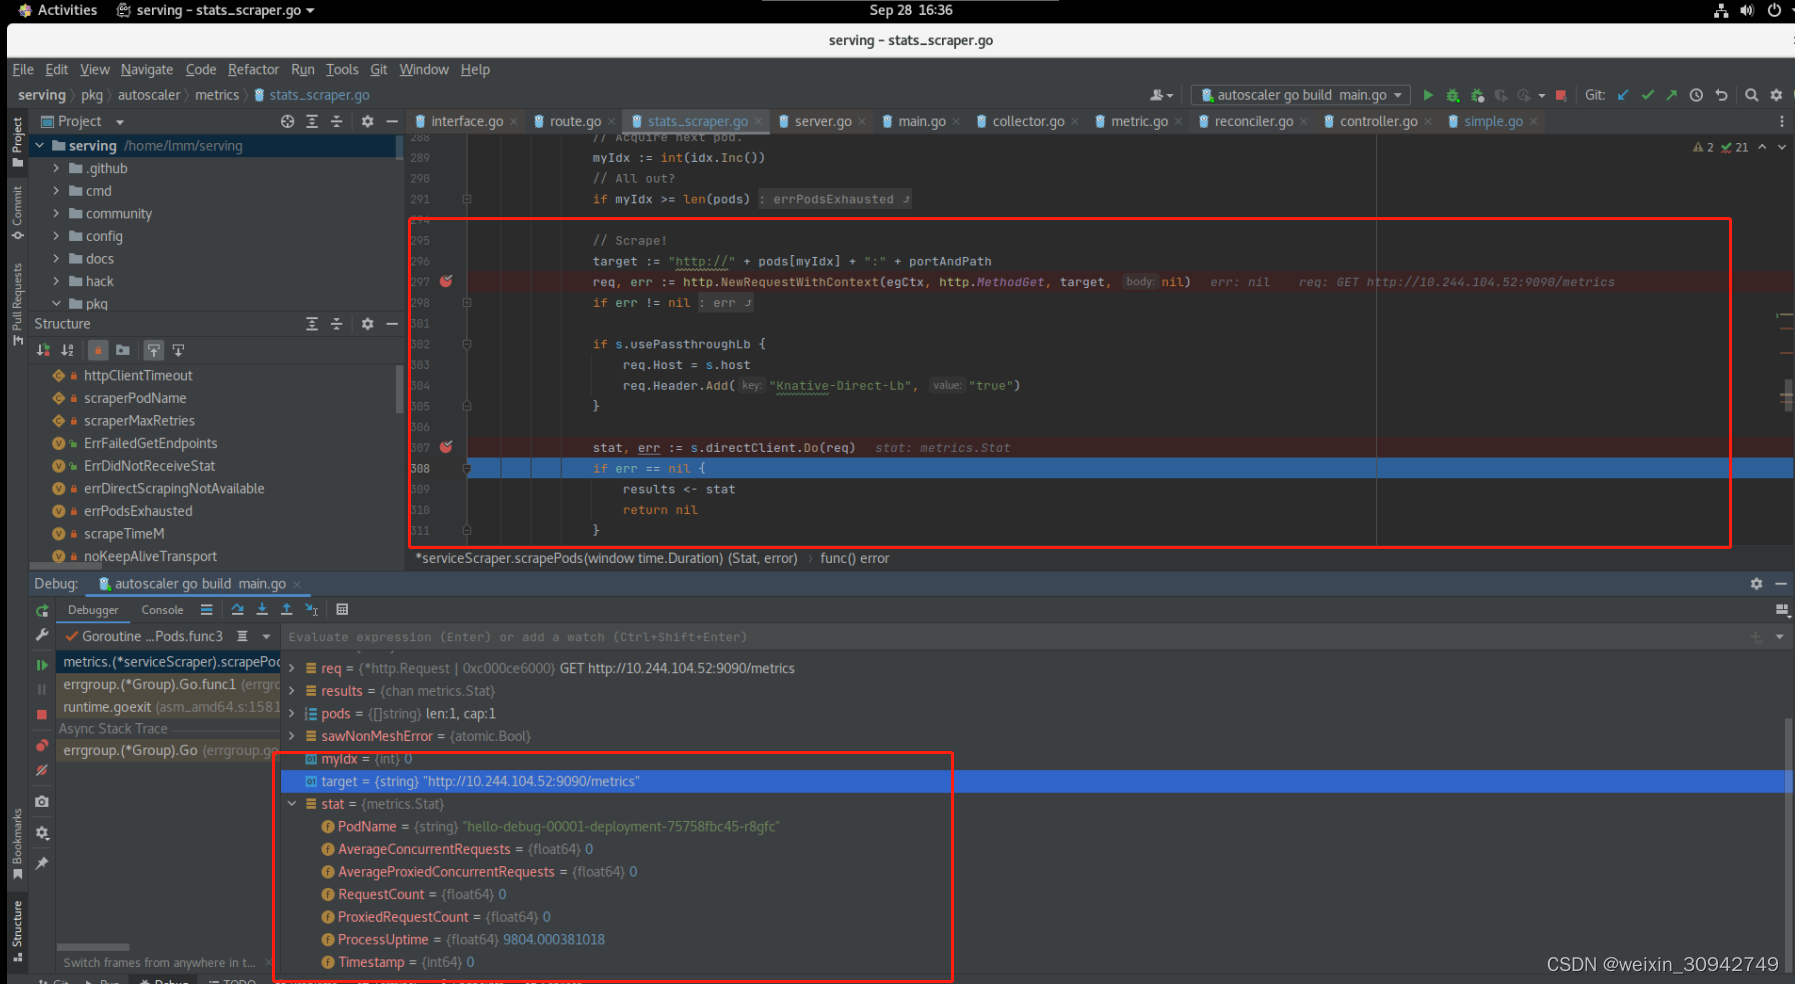
Task: Collapse the stat variable
Action: point(291,803)
